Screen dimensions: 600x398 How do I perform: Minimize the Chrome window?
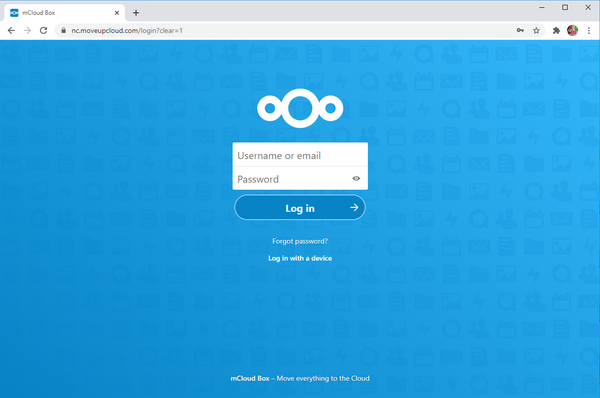(x=542, y=7)
